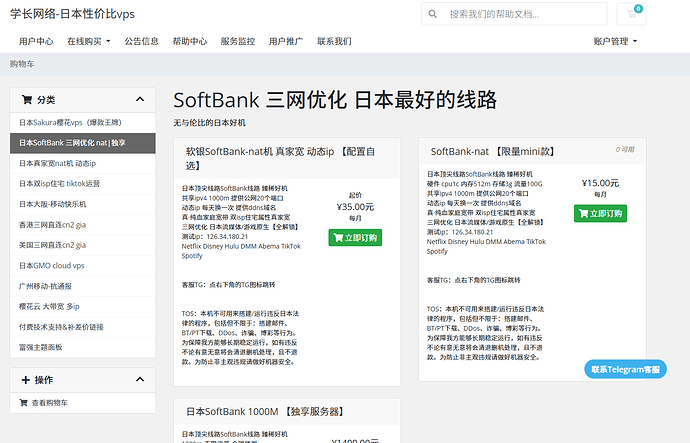
Task: Click the 无与伦比的日本好机 tagline
Action: [x=209, y=123]
